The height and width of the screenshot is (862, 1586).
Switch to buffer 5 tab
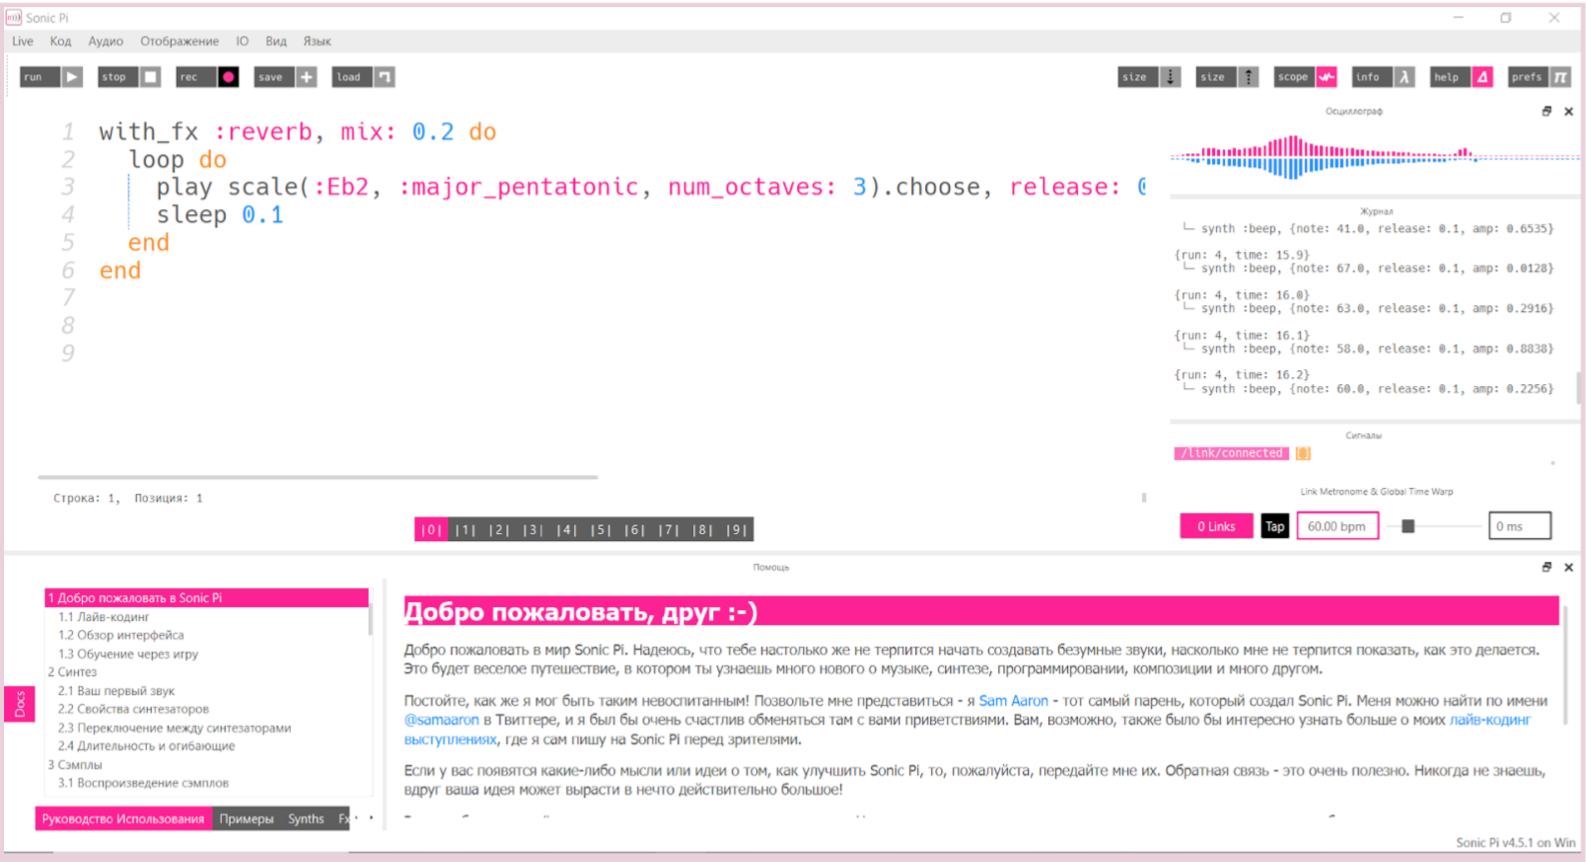tap(601, 530)
